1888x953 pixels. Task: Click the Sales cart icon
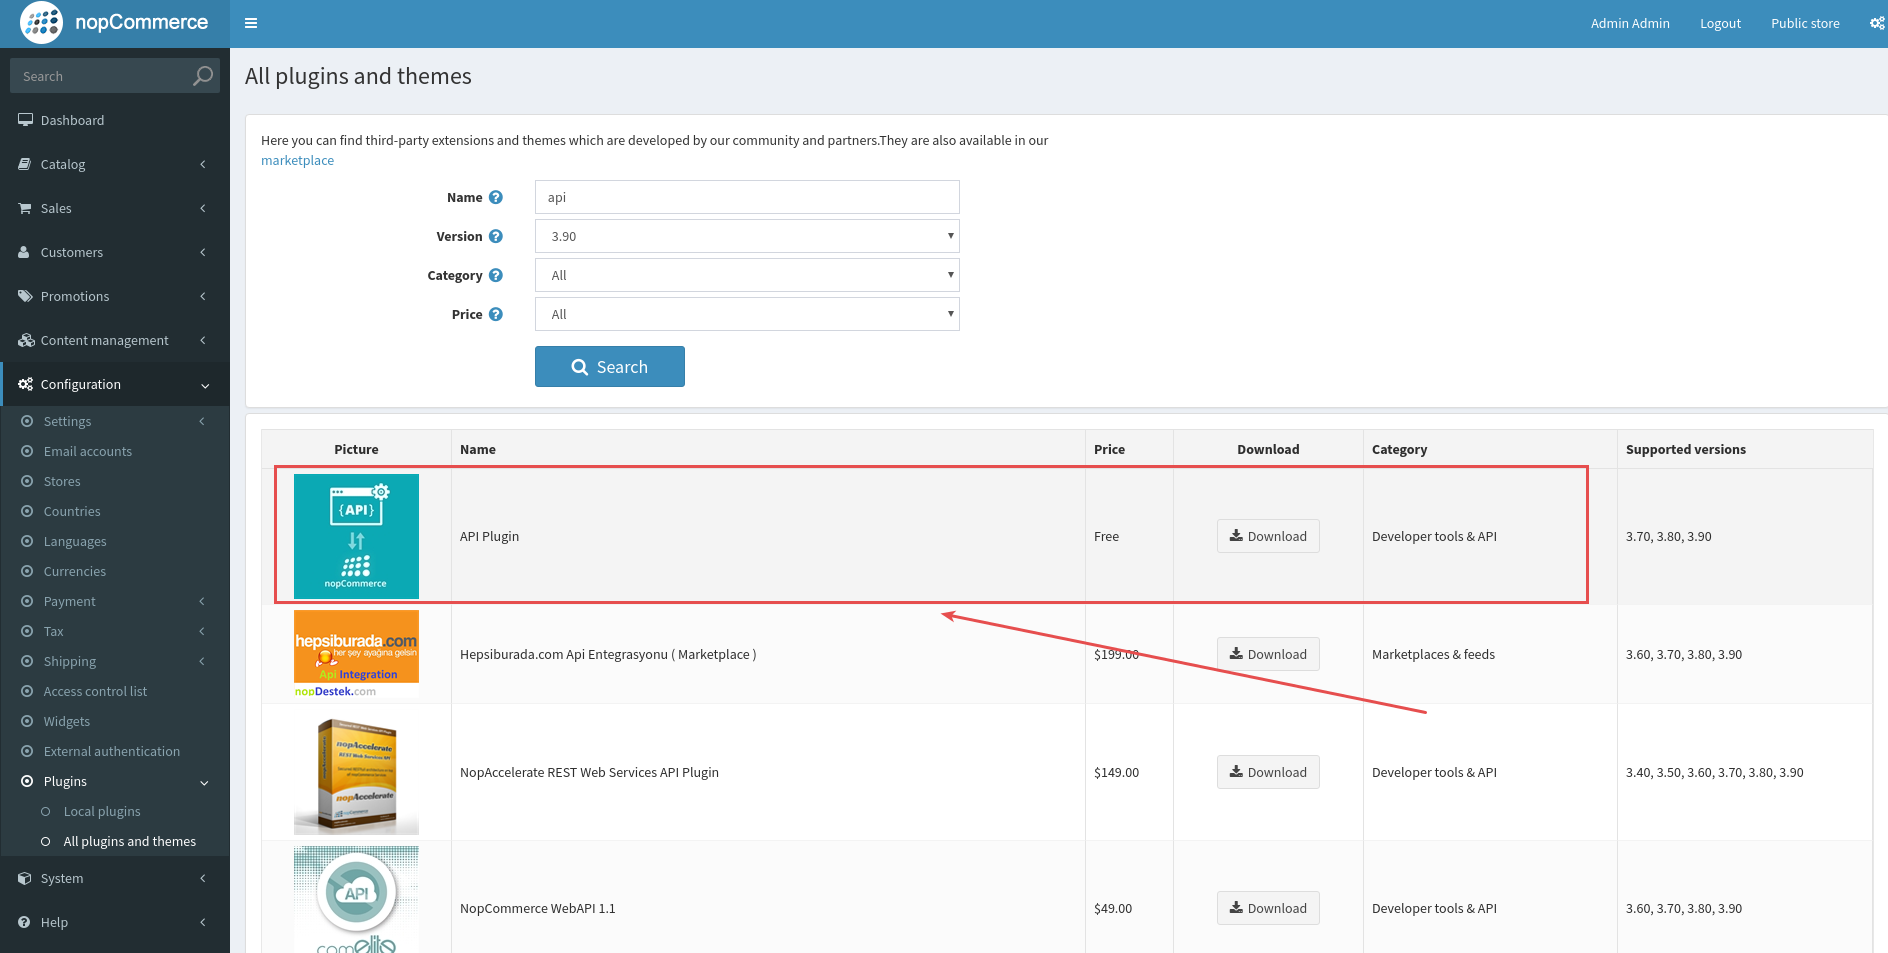[x=25, y=208]
